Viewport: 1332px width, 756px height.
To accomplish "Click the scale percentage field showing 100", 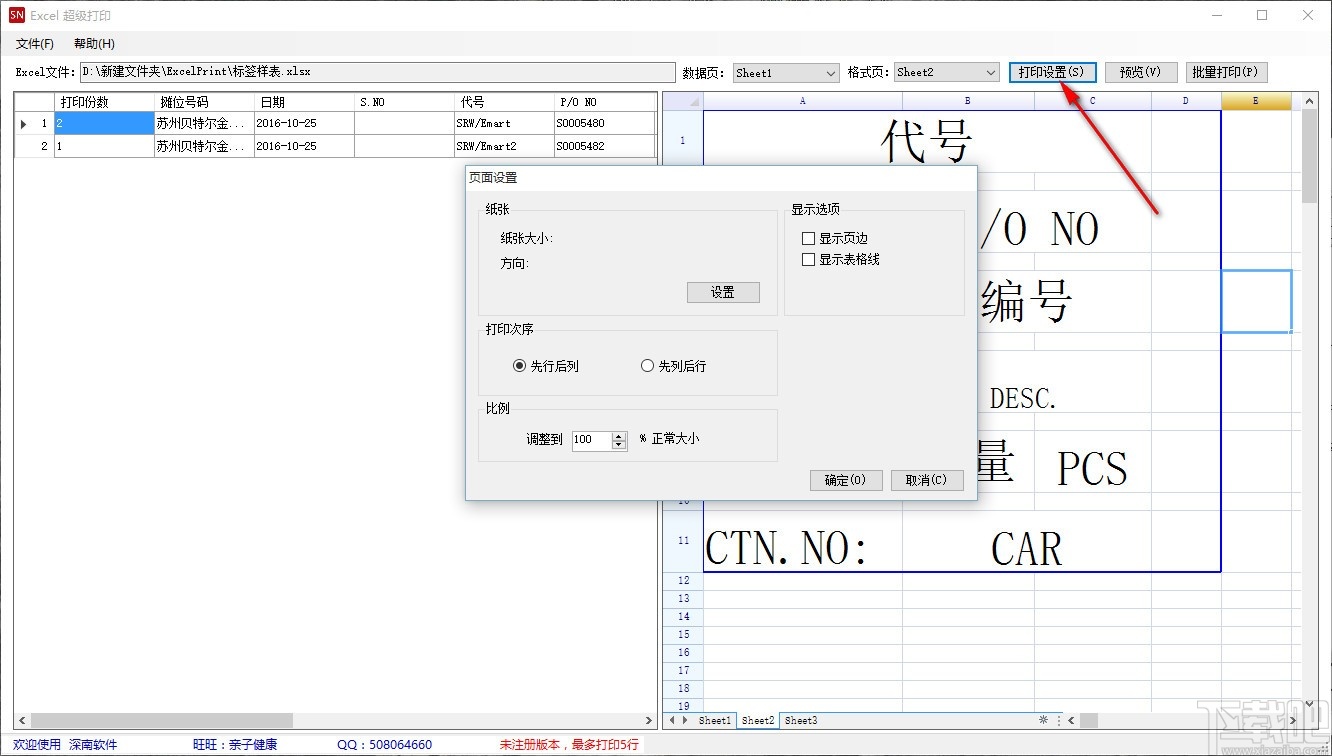I will pyautogui.click(x=591, y=440).
